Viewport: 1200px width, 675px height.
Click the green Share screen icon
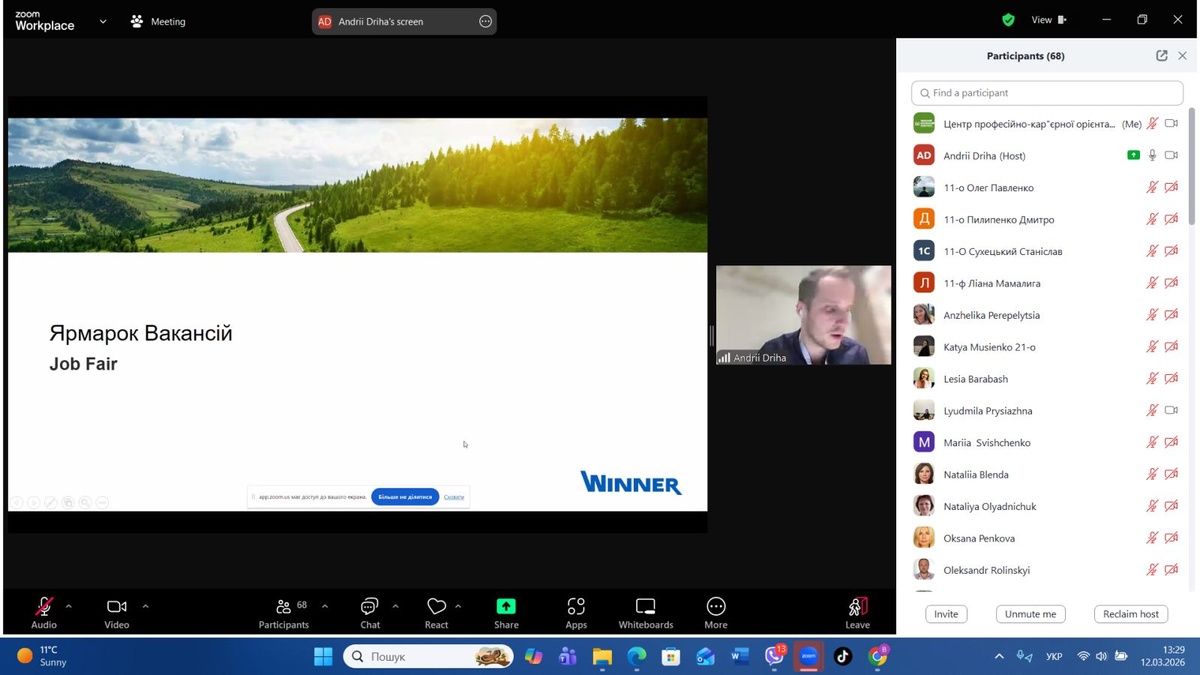point(506,607)
